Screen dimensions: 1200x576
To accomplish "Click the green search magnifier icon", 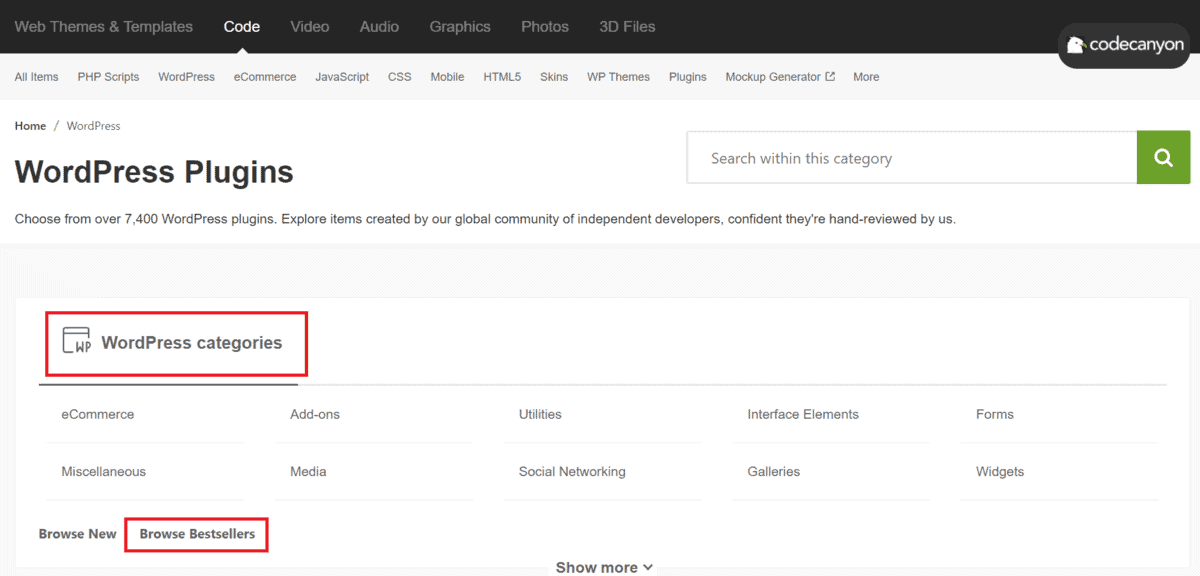I will (x=1163, y=157).
